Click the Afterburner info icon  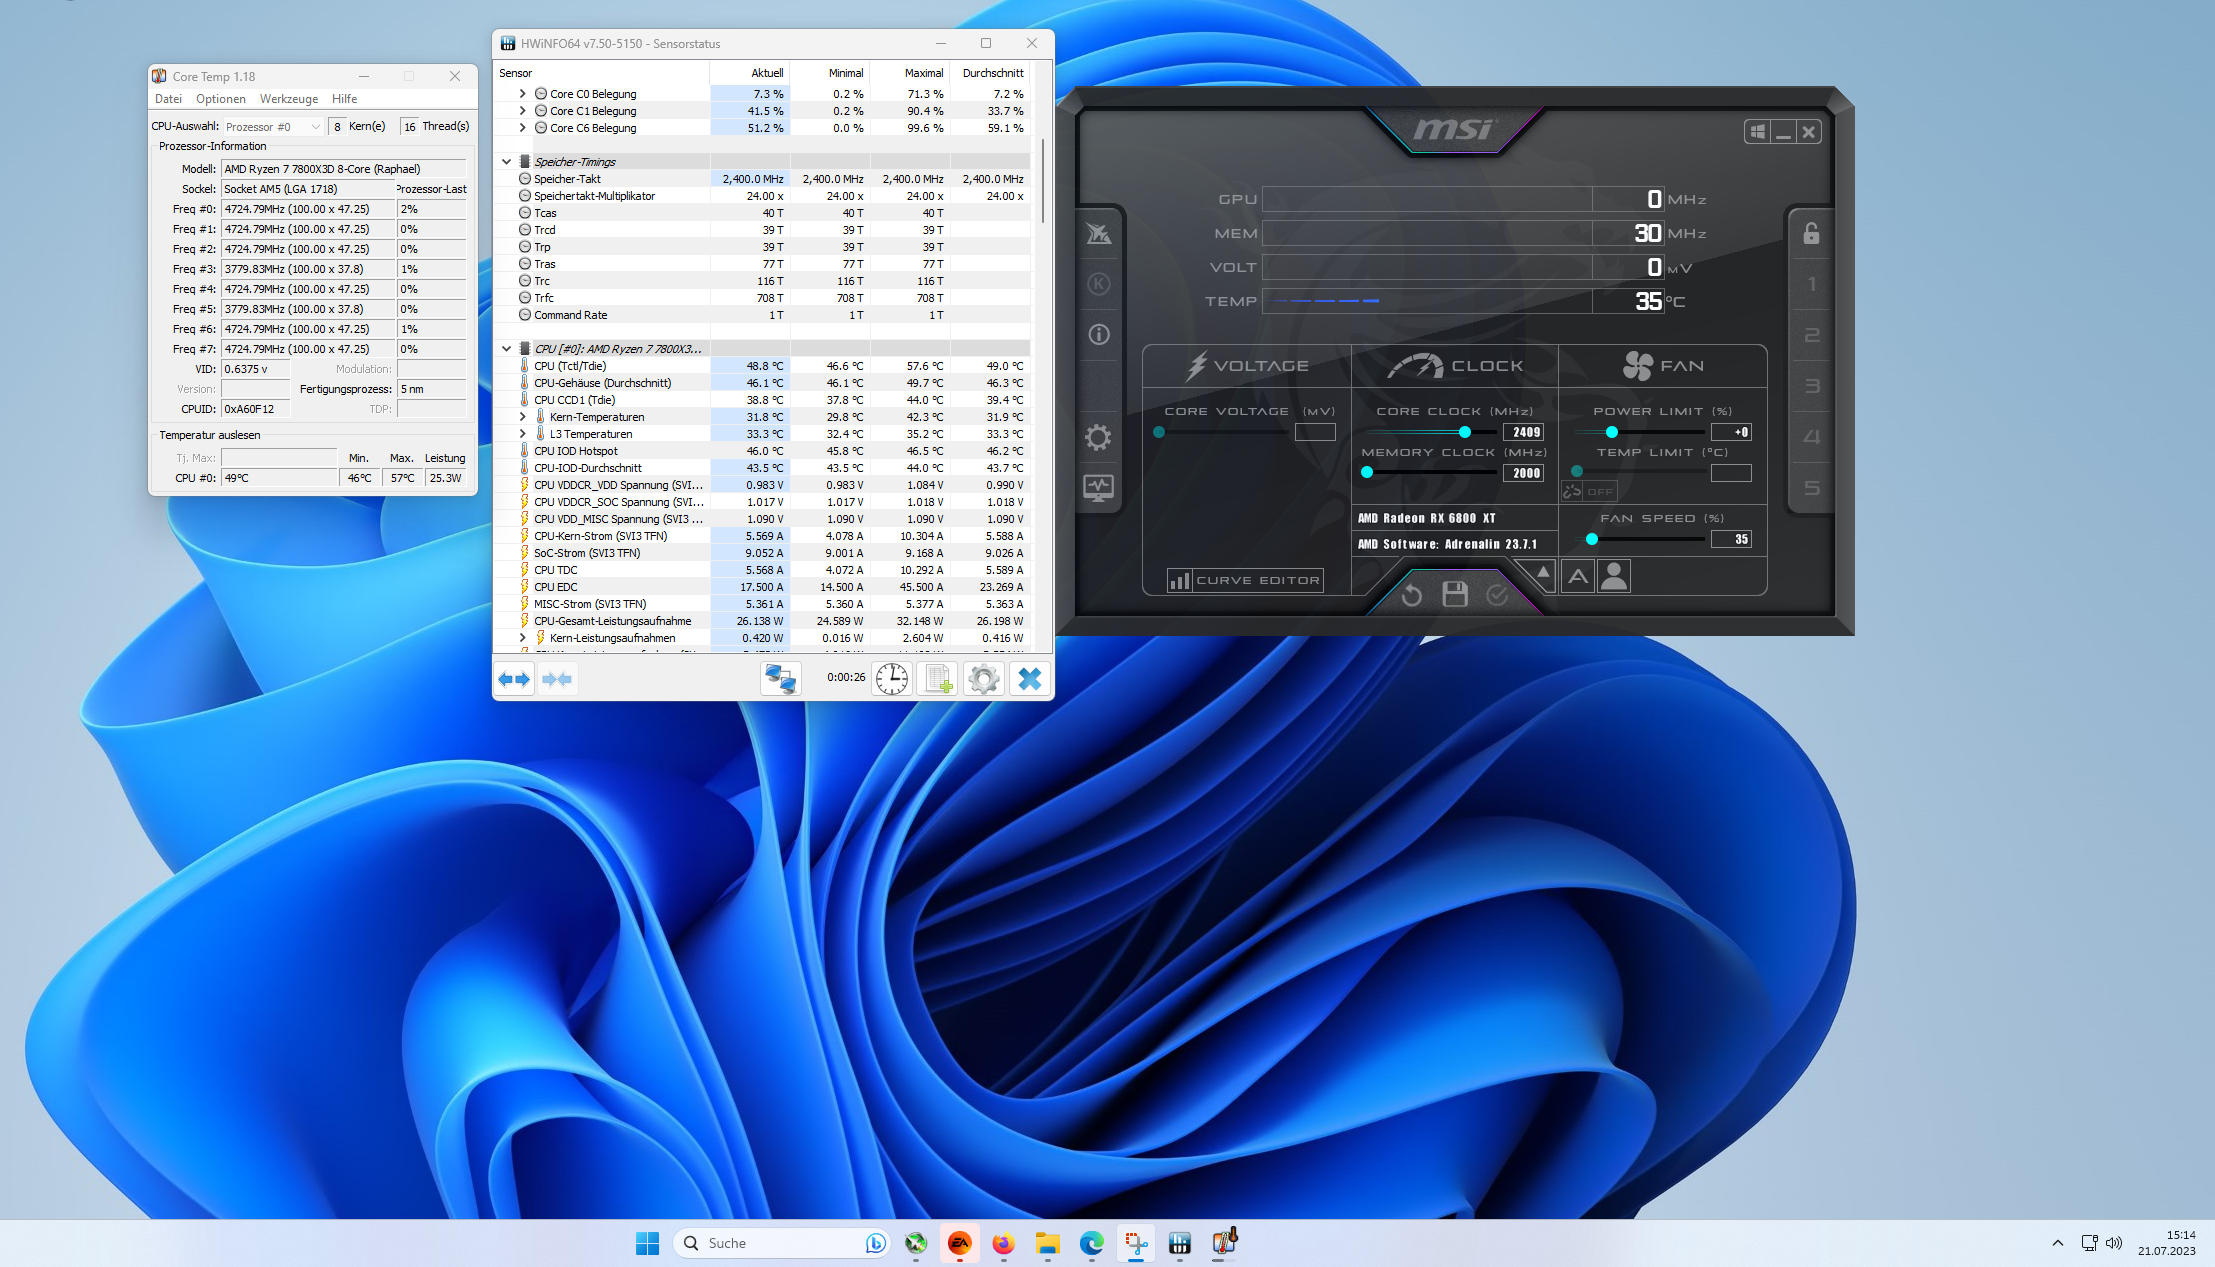(1098, 335)
